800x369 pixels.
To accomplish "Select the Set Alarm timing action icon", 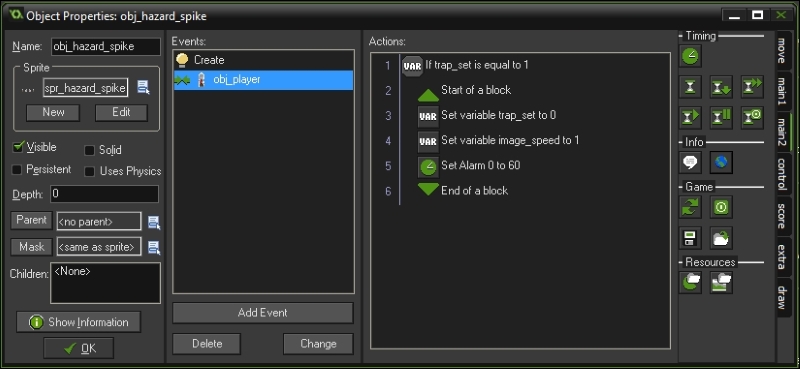I will (x=690, y=56).
